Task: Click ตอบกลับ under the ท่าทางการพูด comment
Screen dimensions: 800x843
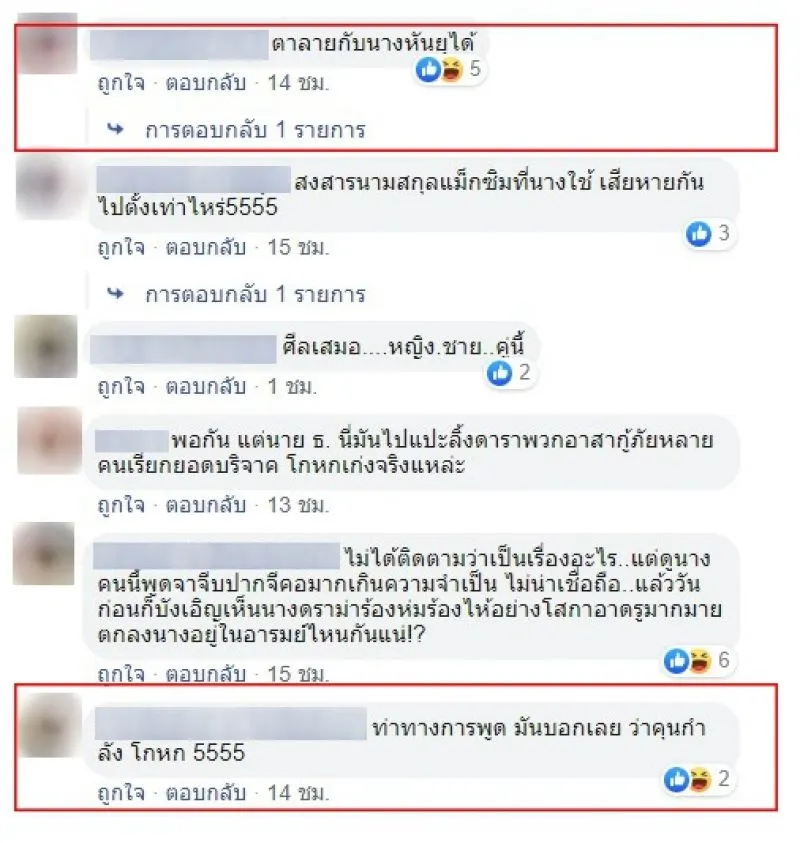Action: 206,794
